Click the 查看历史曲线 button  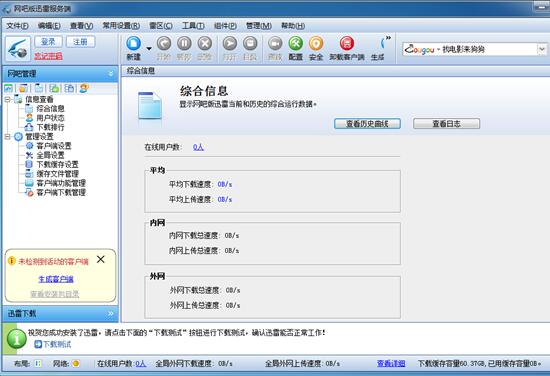click(x=367, y=123)
